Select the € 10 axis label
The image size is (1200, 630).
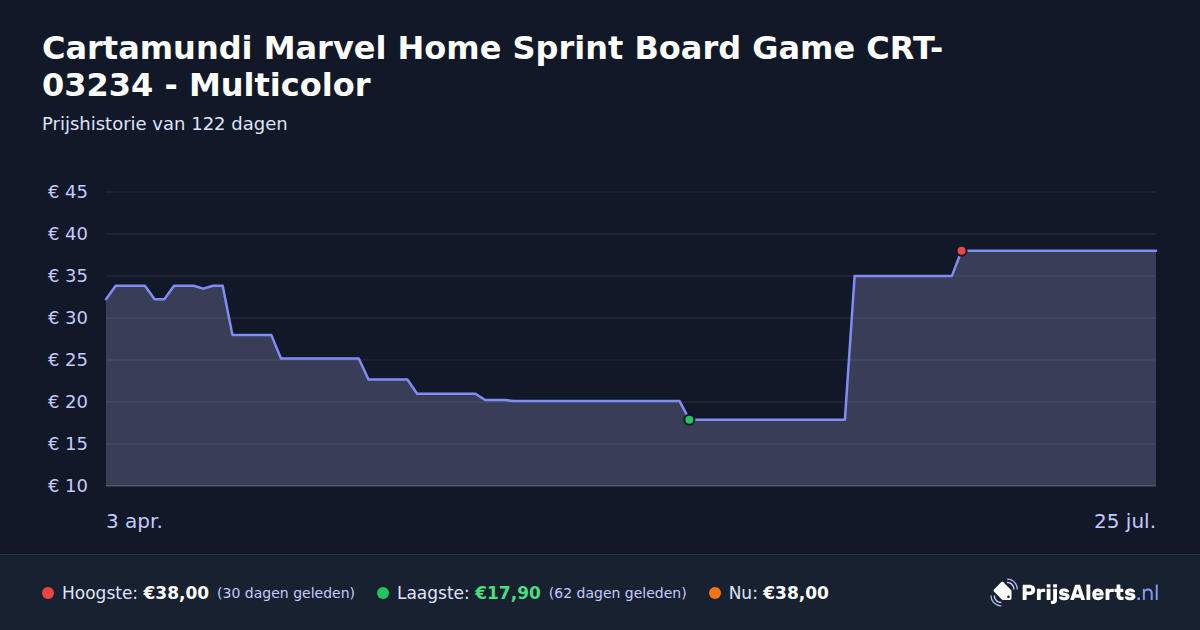[68, 486]
